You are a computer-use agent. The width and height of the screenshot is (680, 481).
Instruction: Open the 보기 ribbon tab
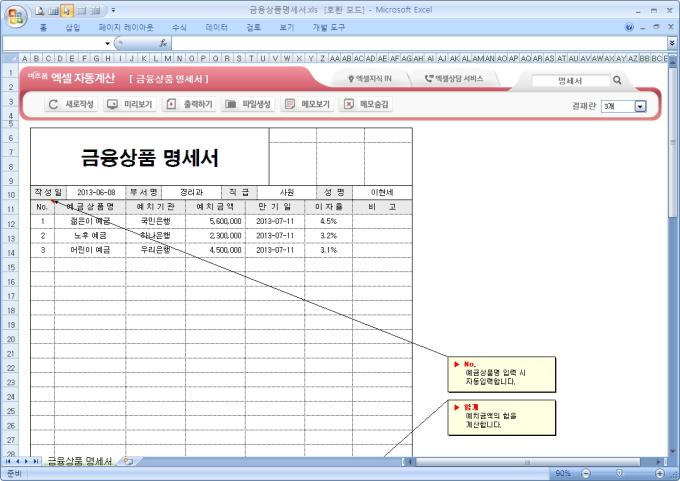[287, 28]
